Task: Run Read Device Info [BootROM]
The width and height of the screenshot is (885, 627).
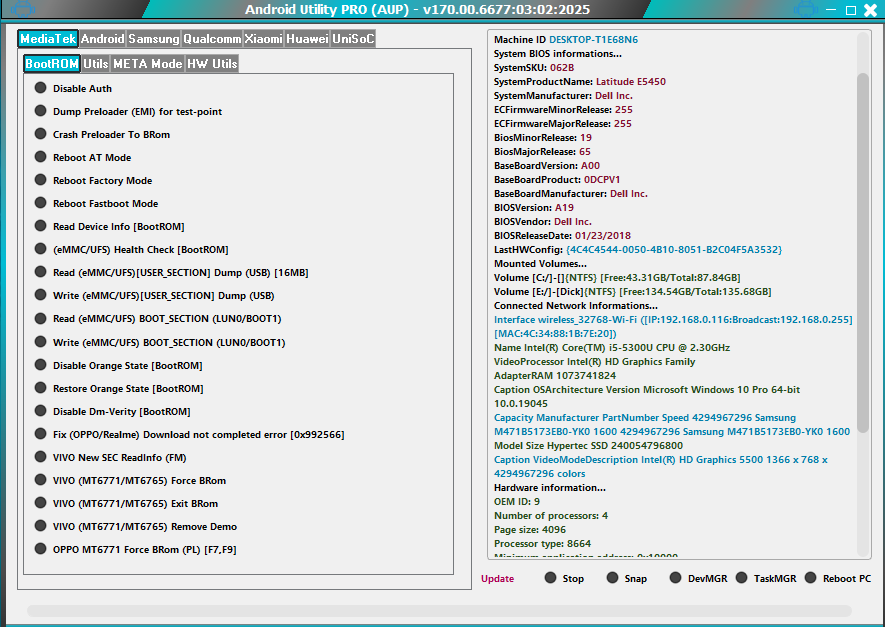Action: (40, 226)
